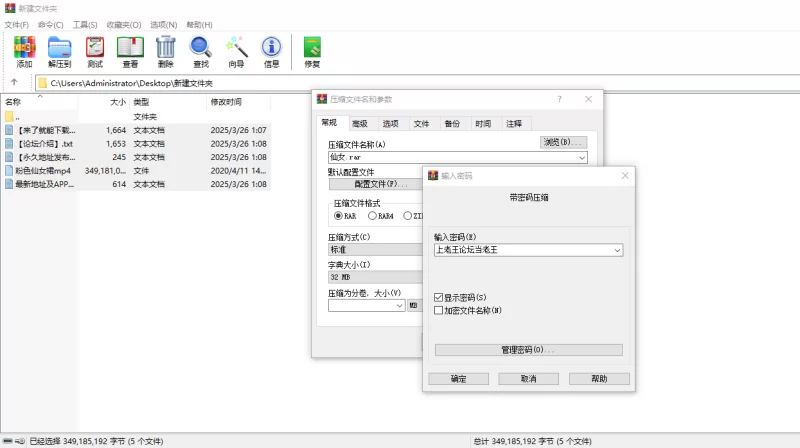Open the 选项(N) menu
800x448 pixels.
click(163, 24)
